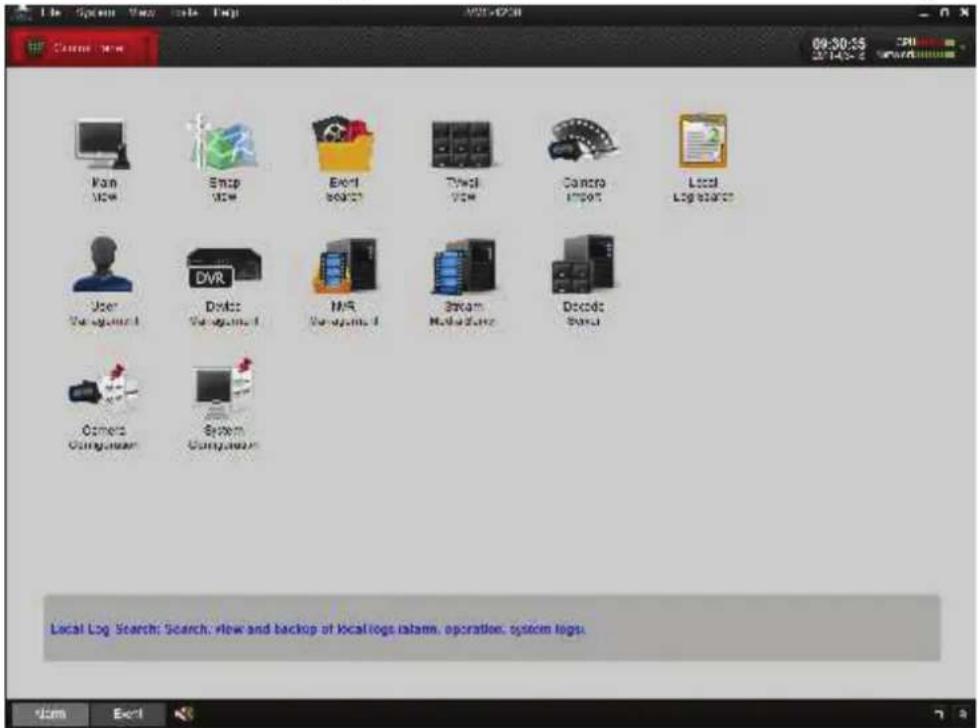Click the Network usage meter
Screen dimensions: 978x728
(x=916, y=54)
